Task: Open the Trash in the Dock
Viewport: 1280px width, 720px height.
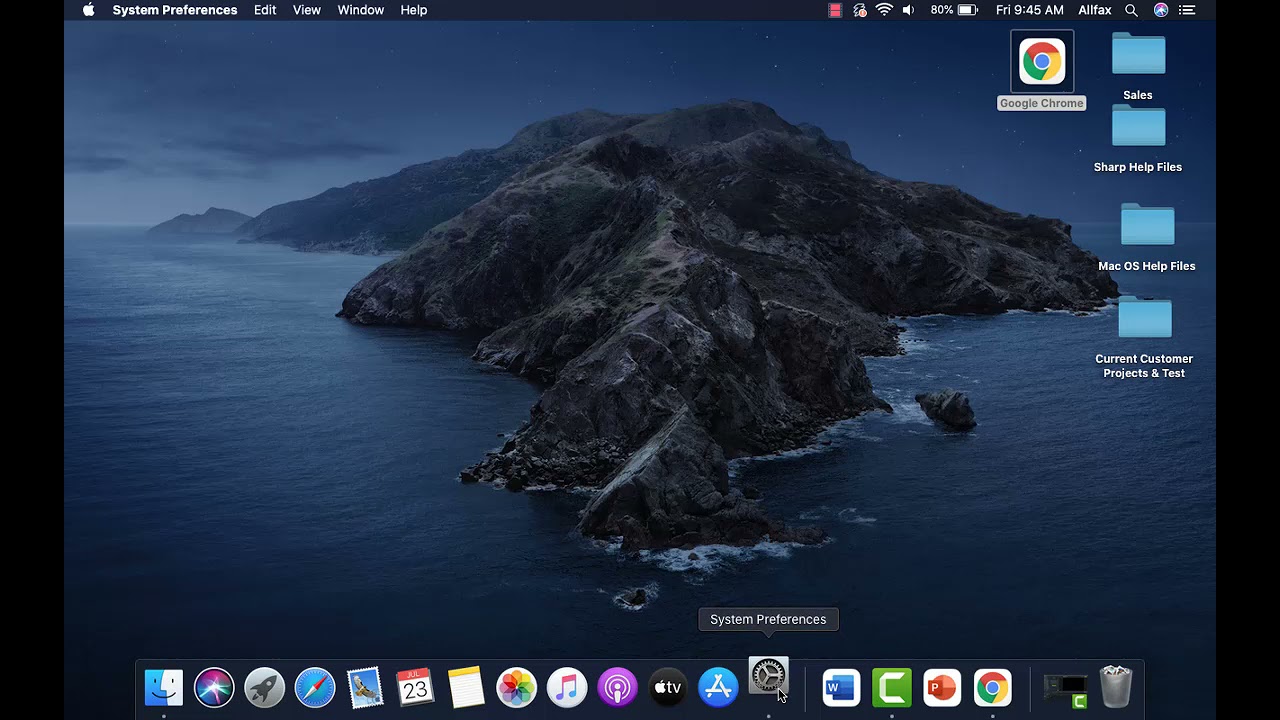Action: point(1116,687)
